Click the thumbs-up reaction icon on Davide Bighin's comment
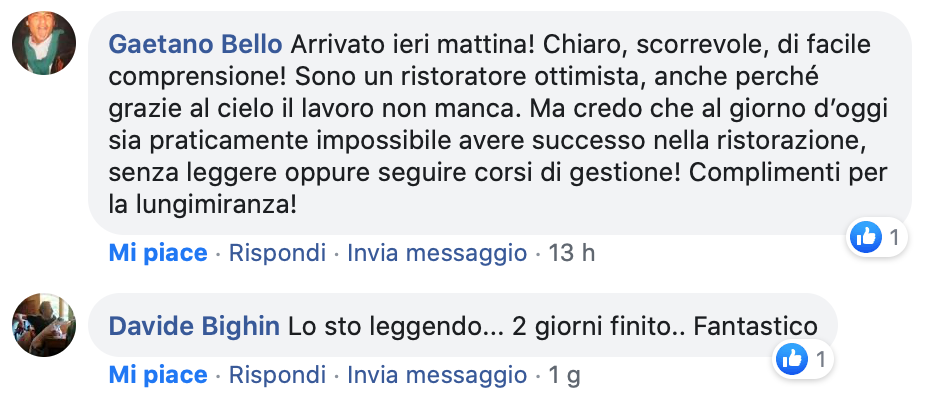The height and width of the screenshot is (397, 925). [792, 359]
